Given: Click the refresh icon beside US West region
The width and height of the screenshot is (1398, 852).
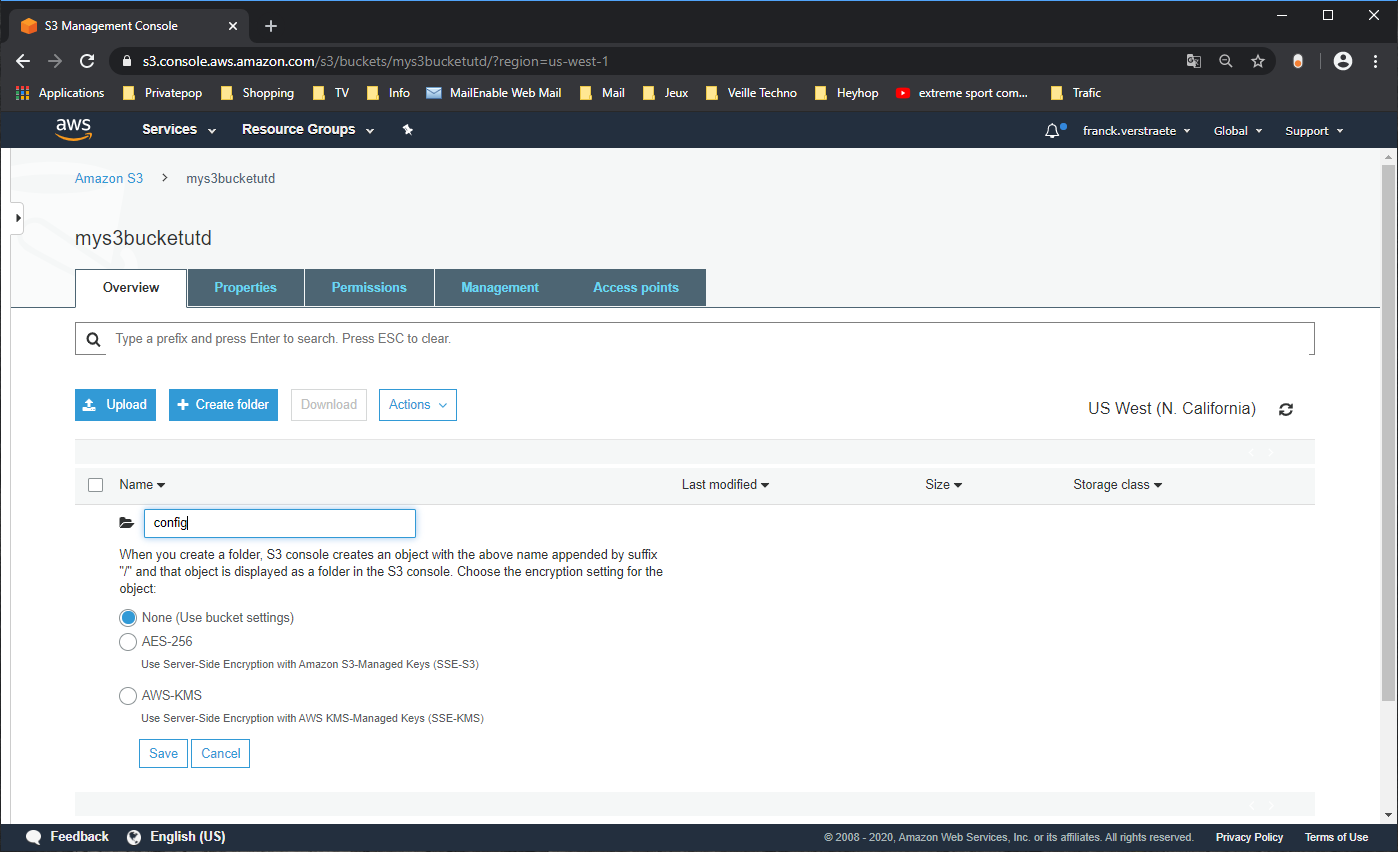Looking at the screenshot, I should tap(1286, 409).
